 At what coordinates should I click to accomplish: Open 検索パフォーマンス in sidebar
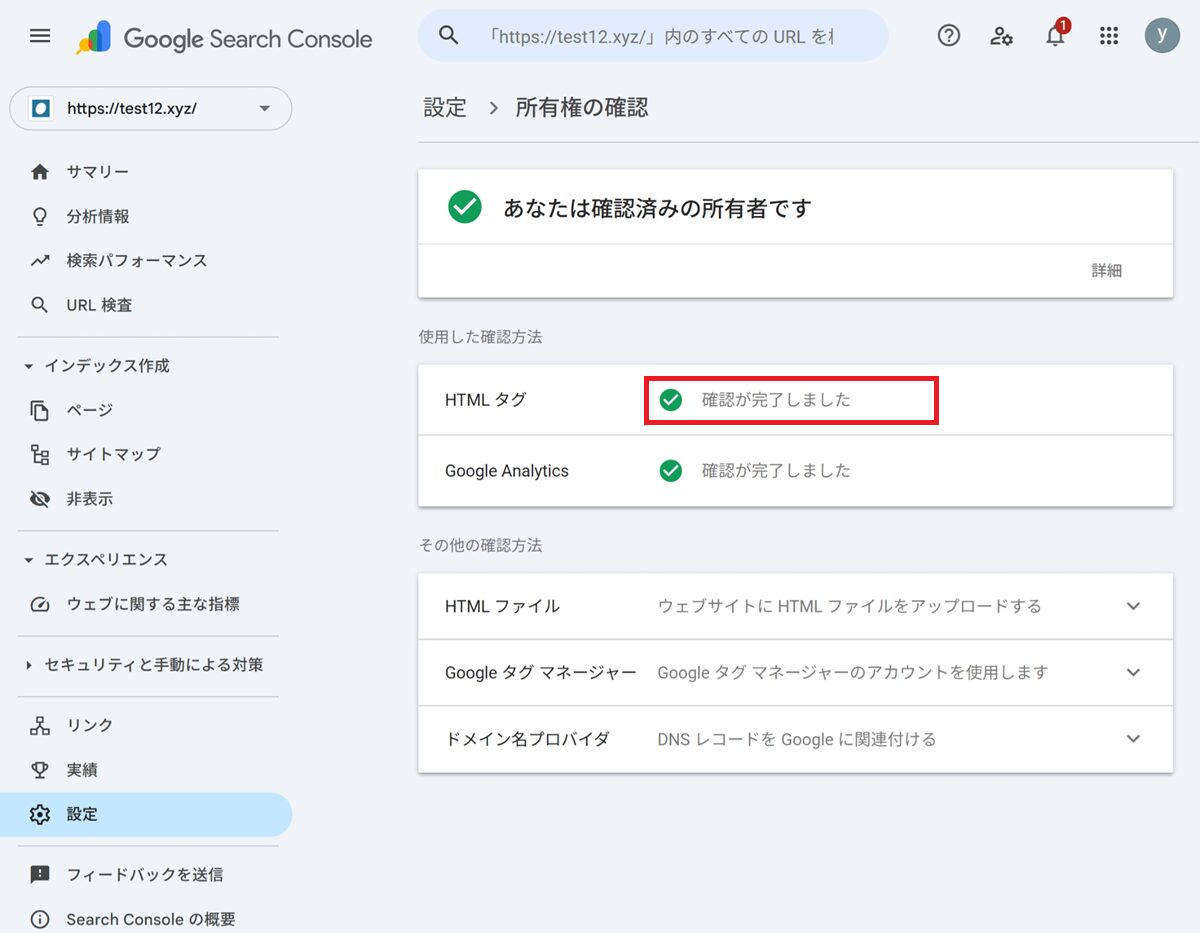[136, 260]
